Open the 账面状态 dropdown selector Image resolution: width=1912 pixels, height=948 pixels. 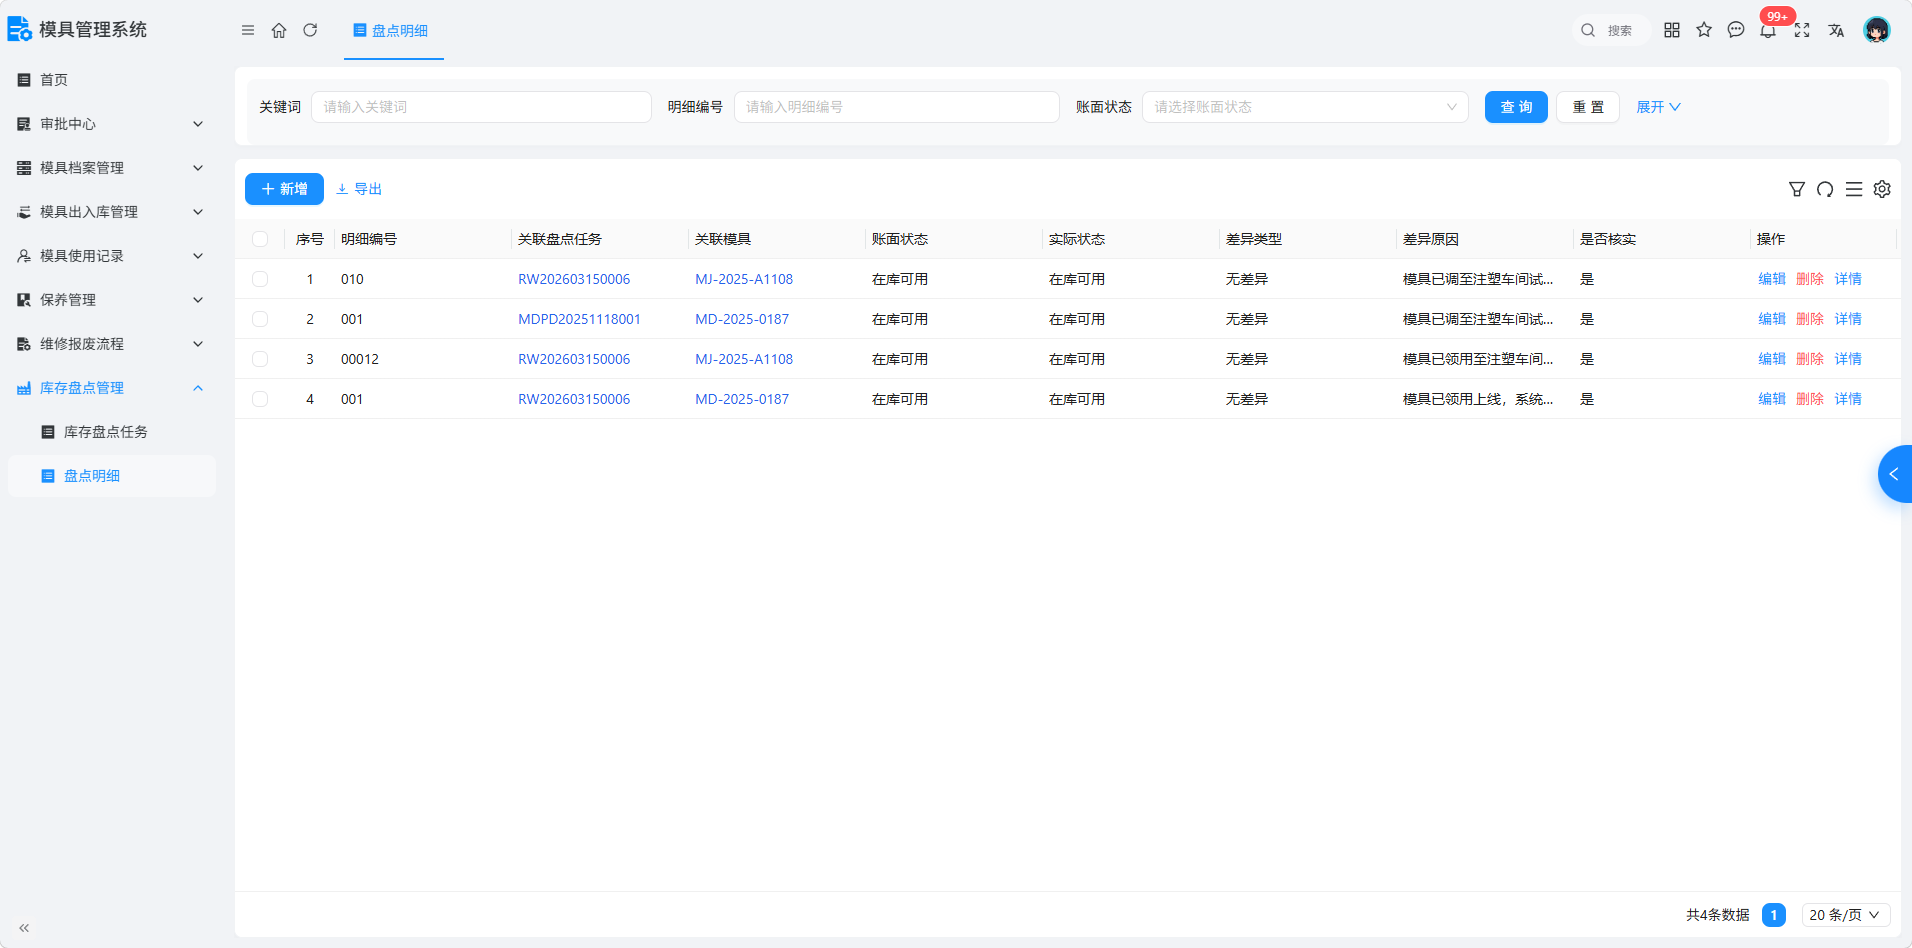tap(1305, 107)
